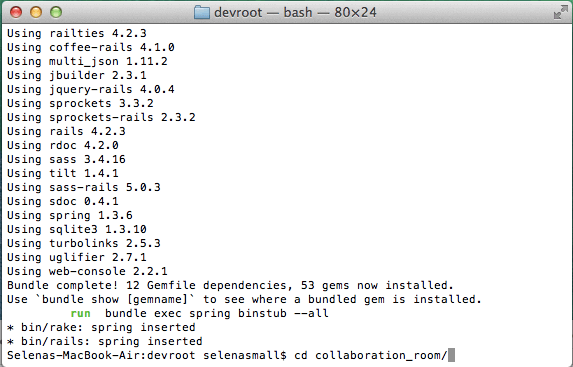Click the 'Selenas-MacBook-Air:devroot' prompt text
Image resolution: width=573 pixels, height=367 pixels.
[101, 355]
